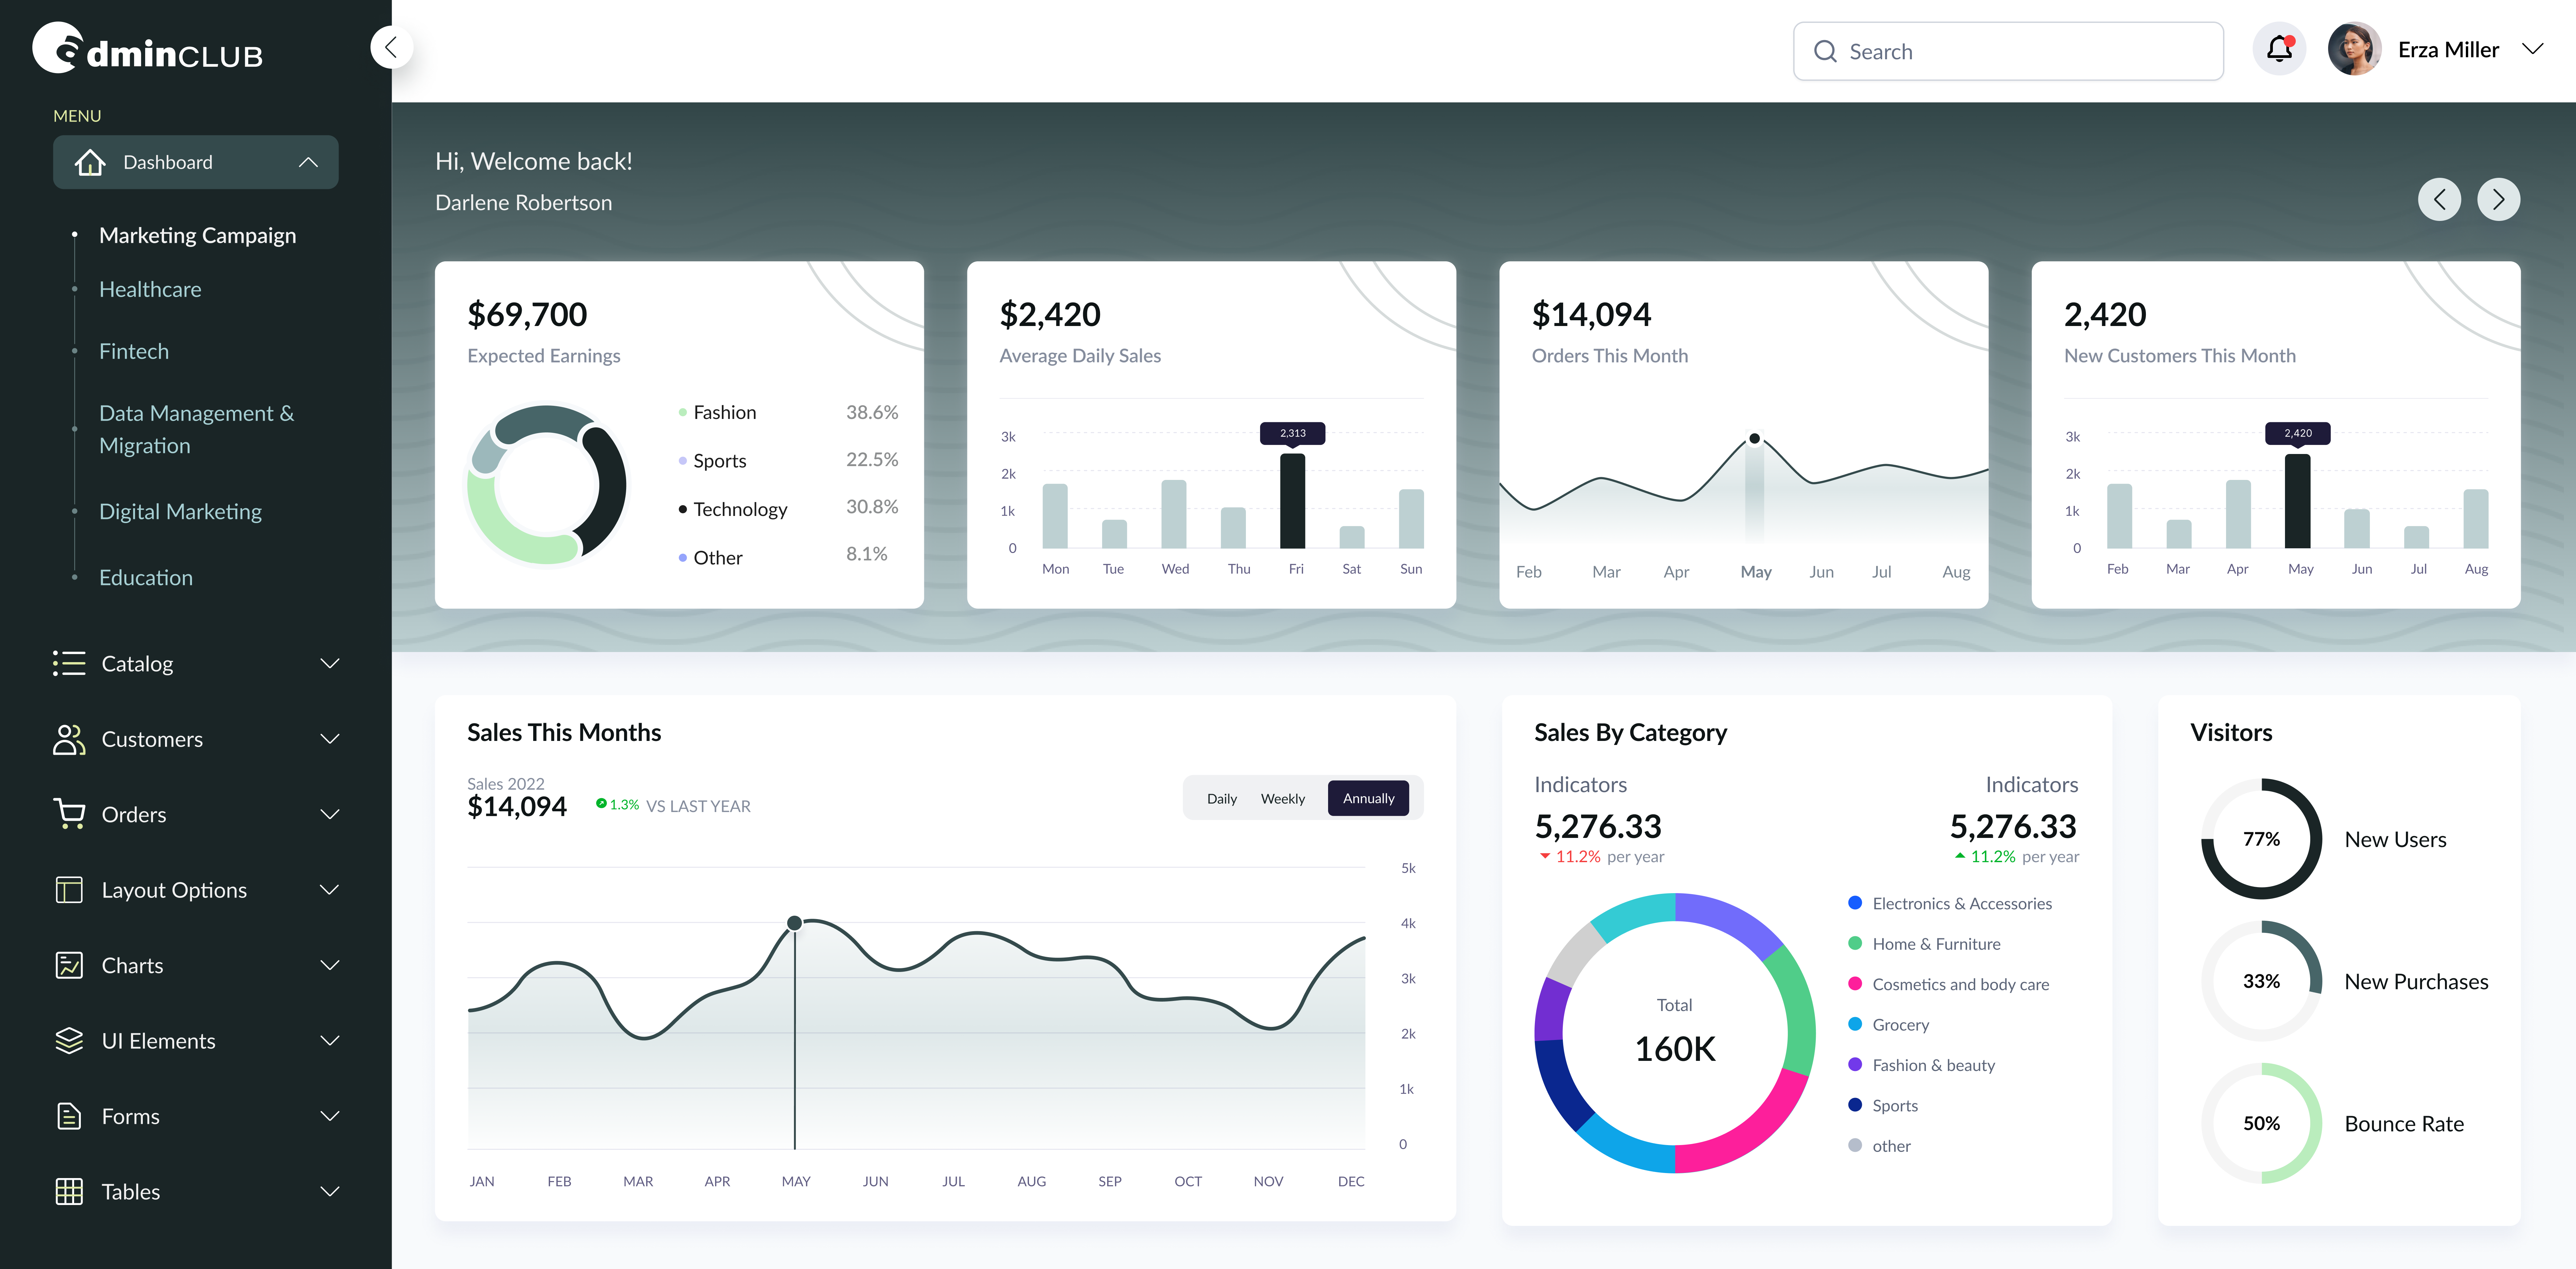This screenshot has width=2576, height=1269.
Task: Toggle Sports legend in Sales By Category
Action: [x=1883, y=1106]
